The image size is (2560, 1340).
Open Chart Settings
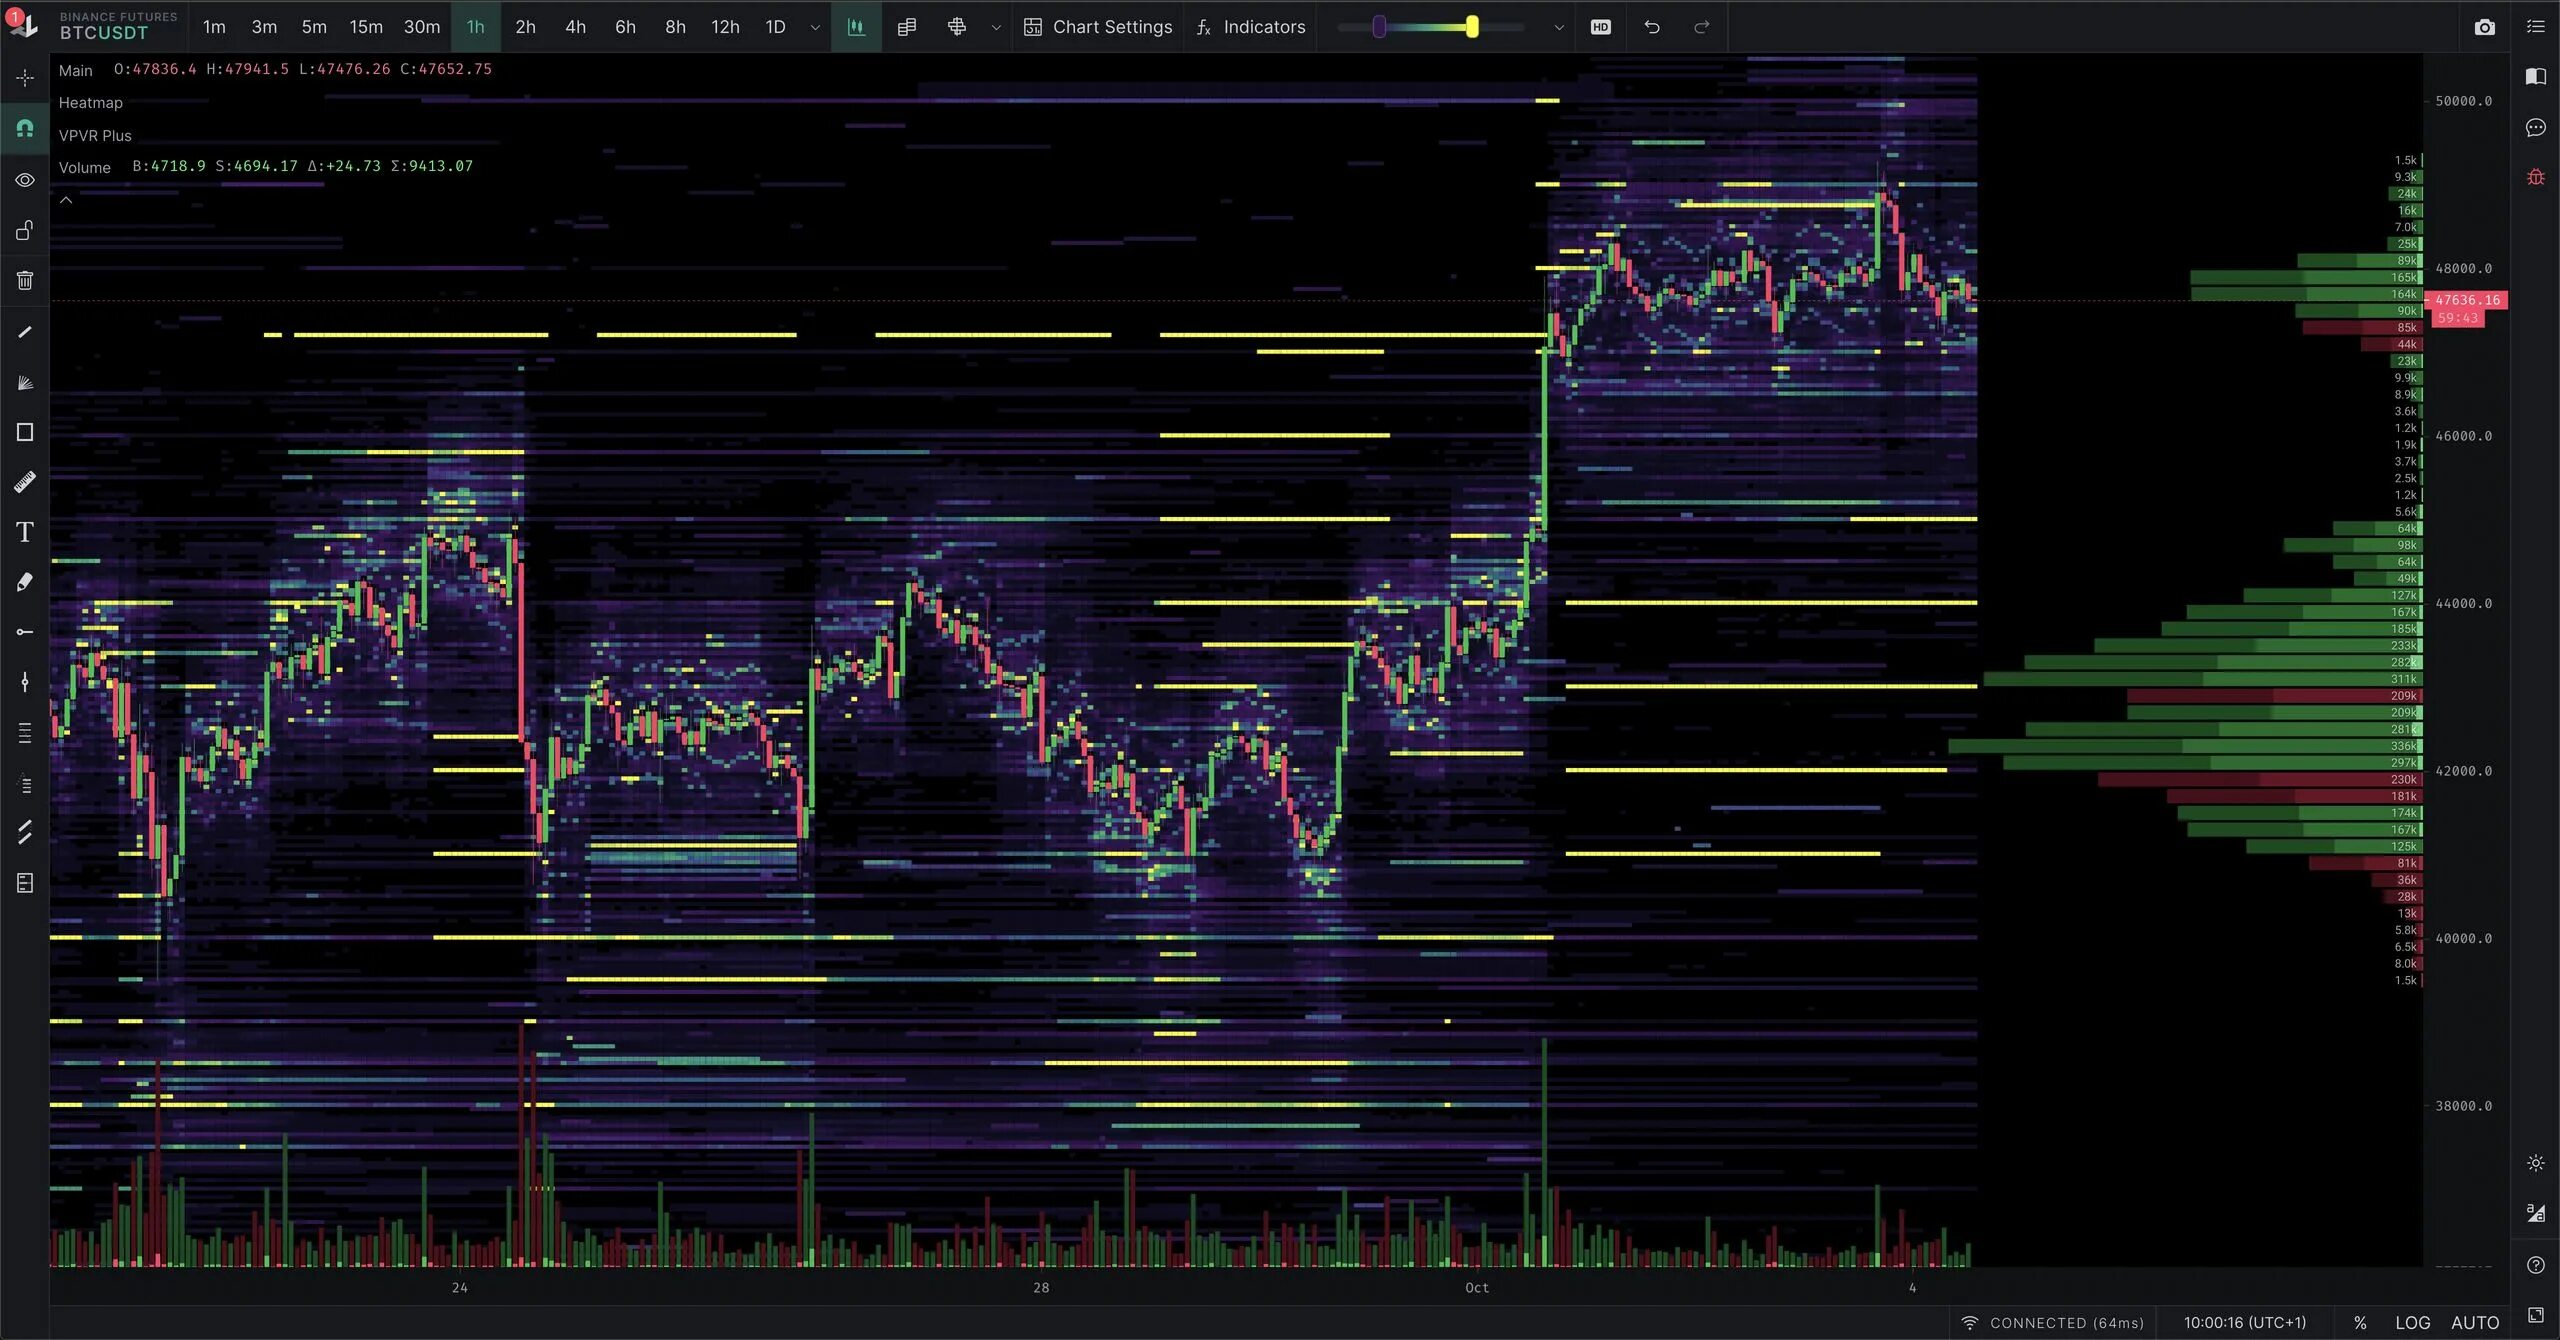point(1098,27)
